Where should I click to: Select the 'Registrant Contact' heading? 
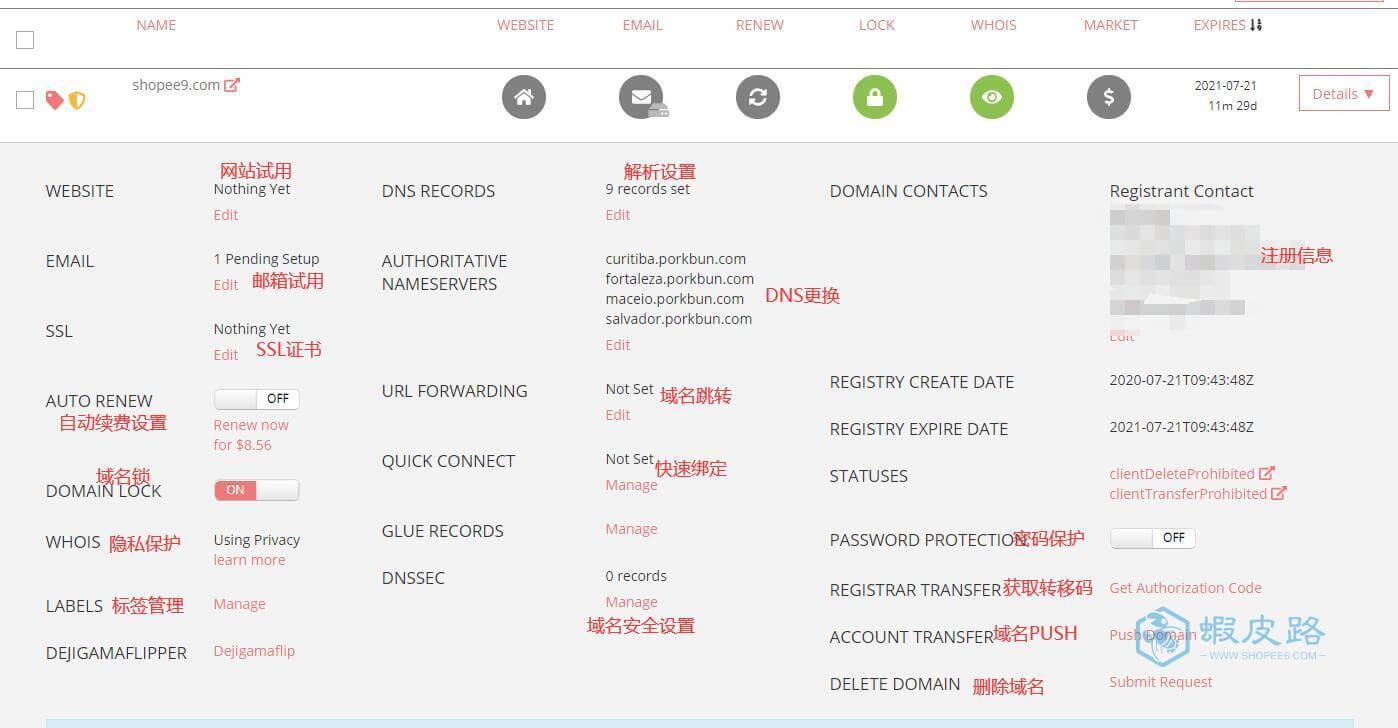[x=1181, y=191]
